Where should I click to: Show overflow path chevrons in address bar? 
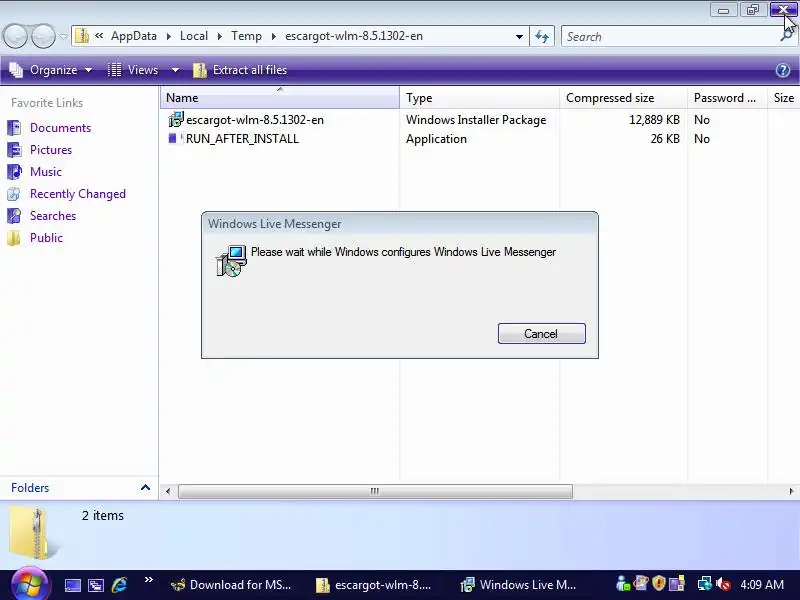pos(99,36)
